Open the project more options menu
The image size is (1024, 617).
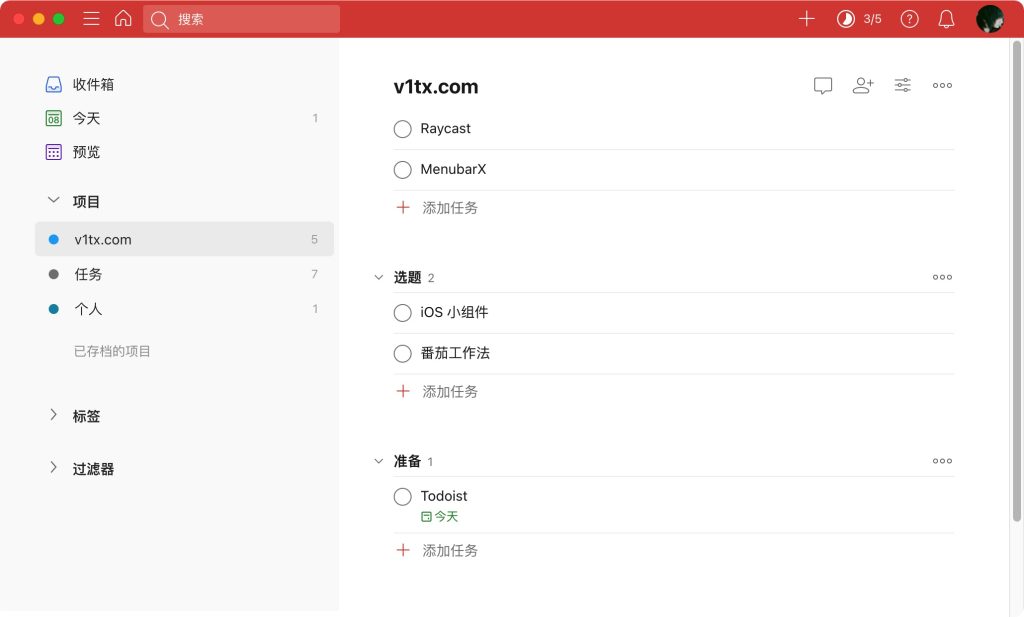point(942,86)
